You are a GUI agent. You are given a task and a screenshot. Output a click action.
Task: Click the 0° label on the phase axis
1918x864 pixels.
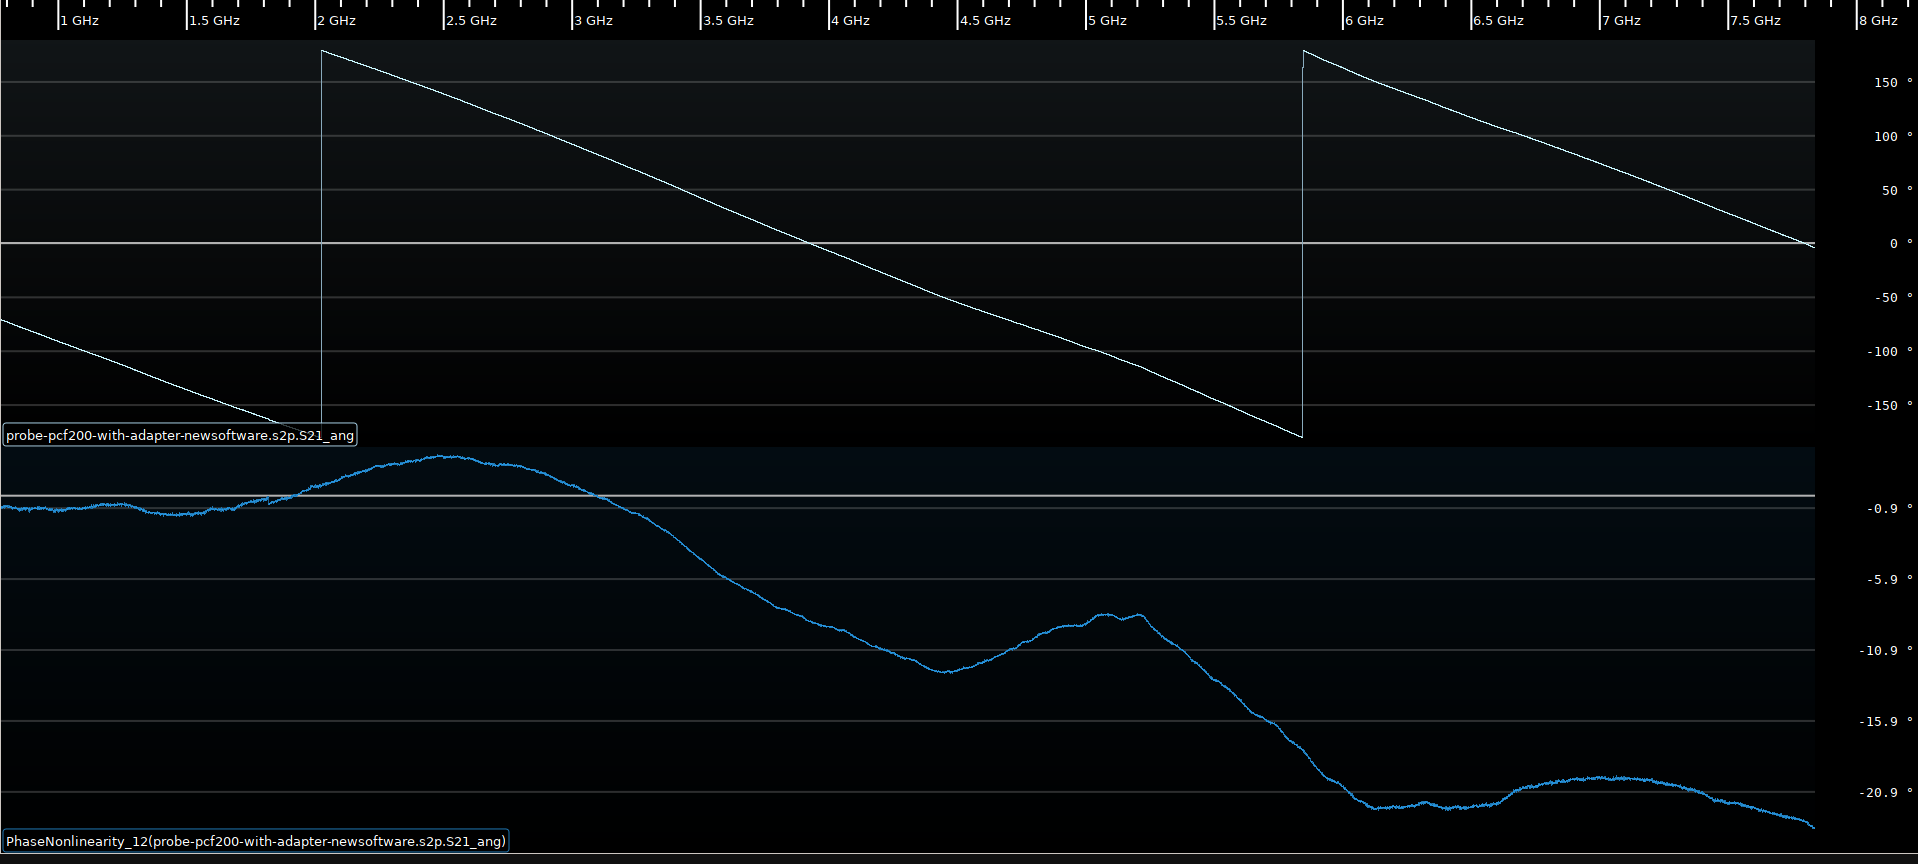pyautogui.click(x=1901, y=243)
